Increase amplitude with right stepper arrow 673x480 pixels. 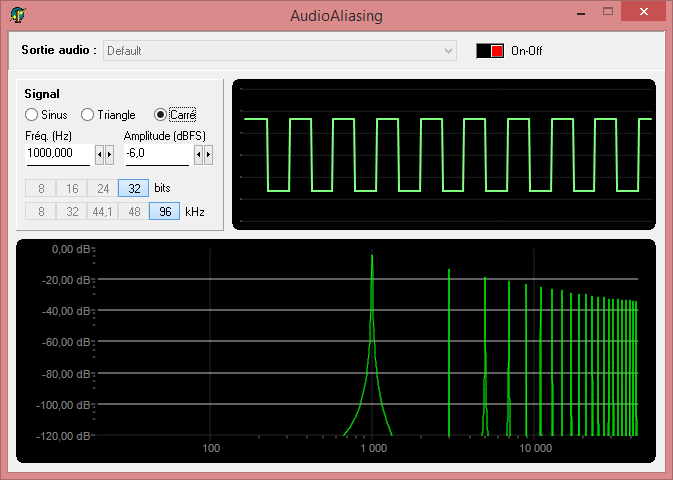pos(208,154)
